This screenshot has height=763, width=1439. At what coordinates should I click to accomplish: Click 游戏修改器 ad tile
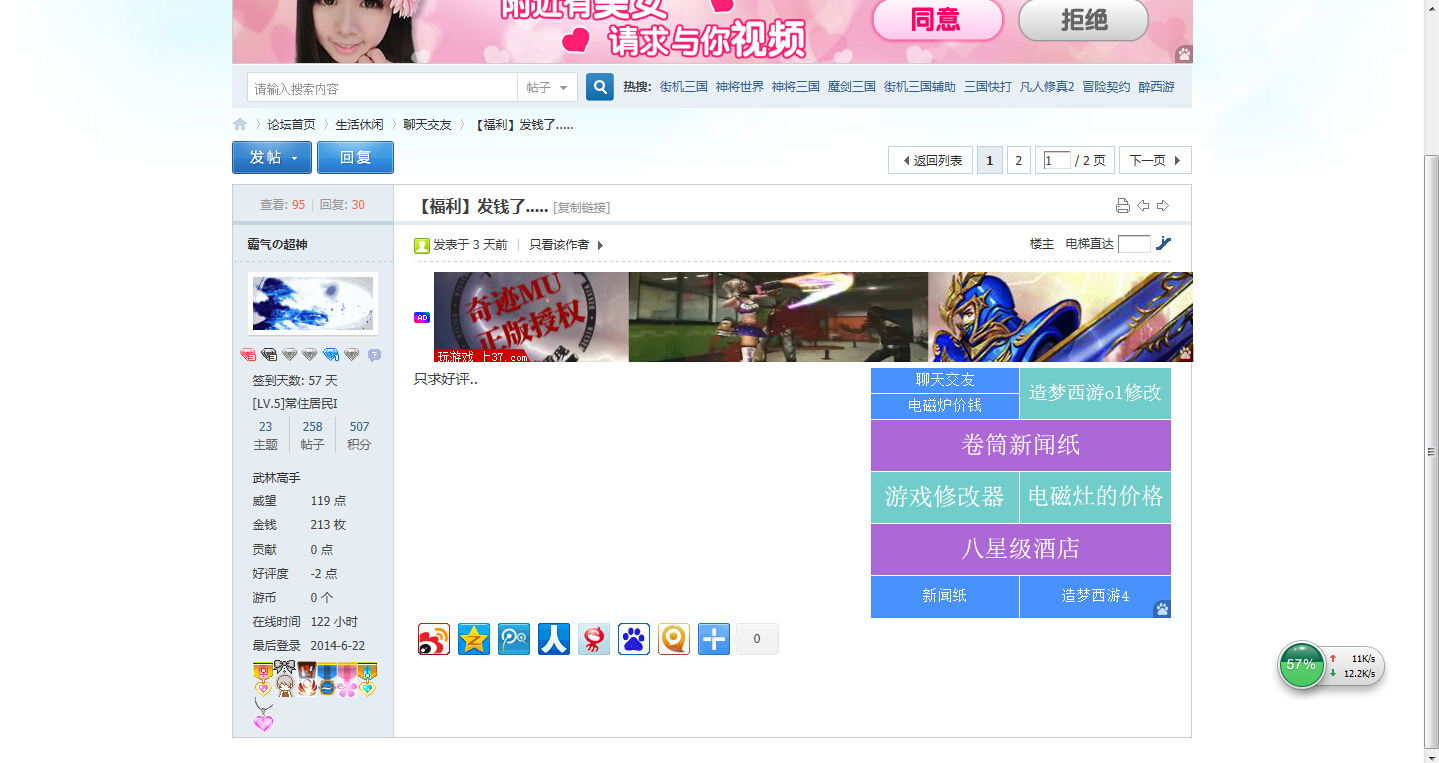click(x=945, y=497)
